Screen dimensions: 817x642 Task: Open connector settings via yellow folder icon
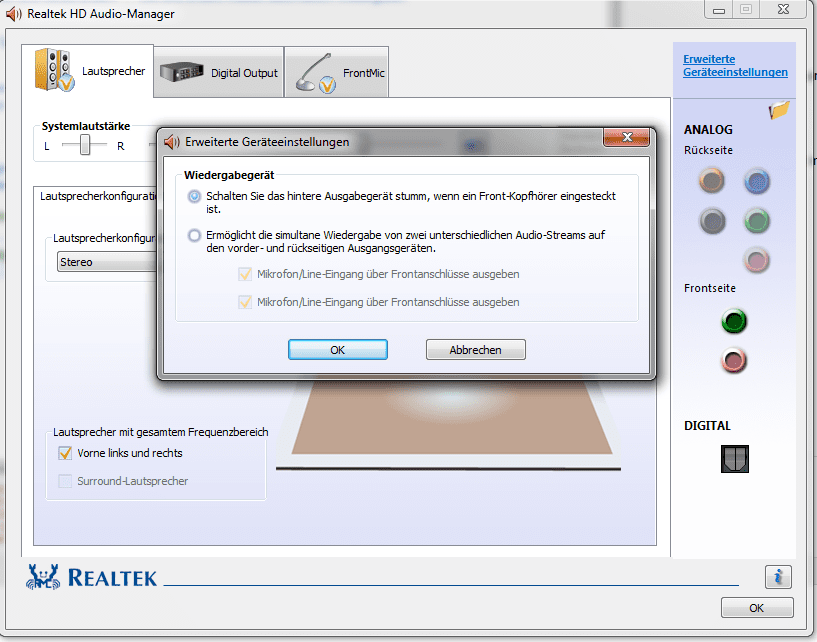coord(779,109)
